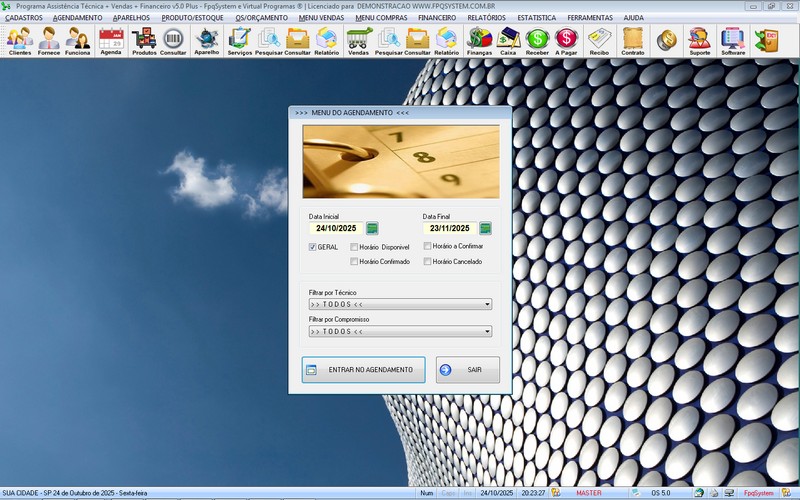Open the FINANCEIRO menu

[437, 17]
